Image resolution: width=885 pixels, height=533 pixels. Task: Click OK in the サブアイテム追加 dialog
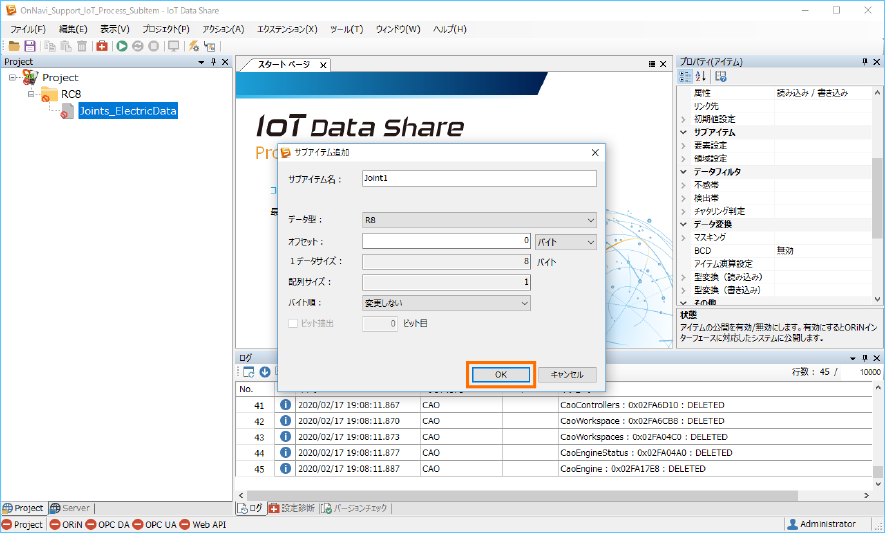[x=501, y=374]
